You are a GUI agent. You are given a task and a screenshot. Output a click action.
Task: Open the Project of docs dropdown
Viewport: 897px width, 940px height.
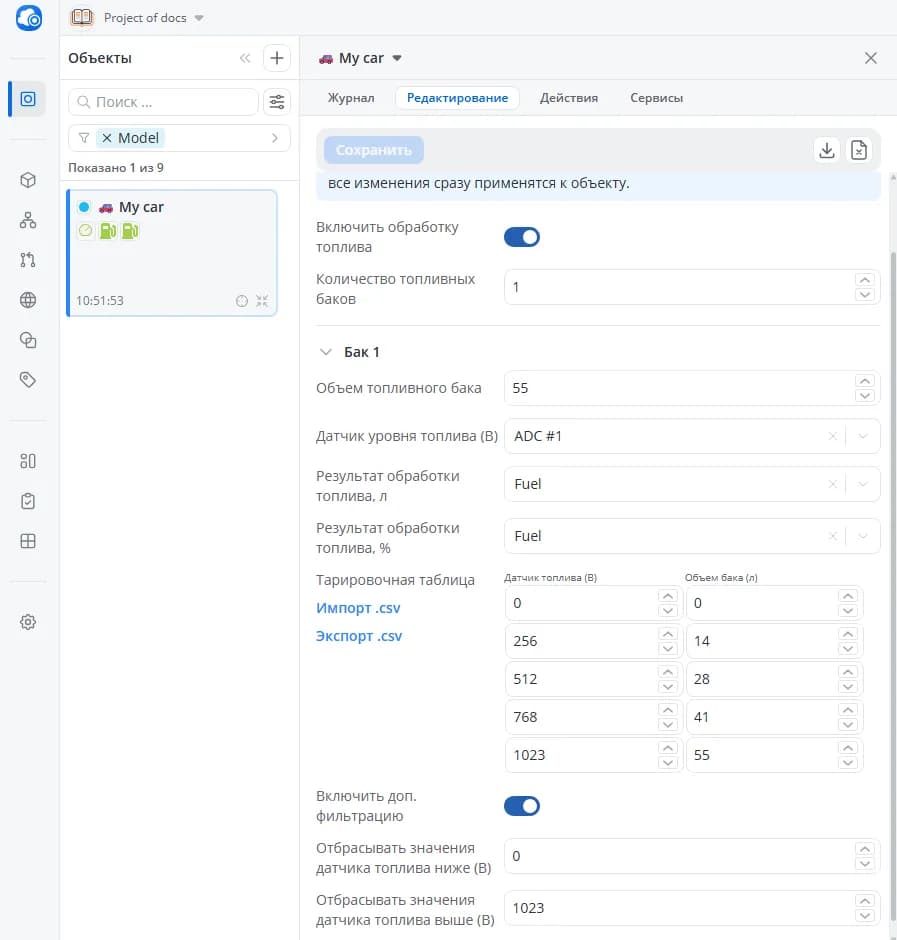click(x=138, y=18)
